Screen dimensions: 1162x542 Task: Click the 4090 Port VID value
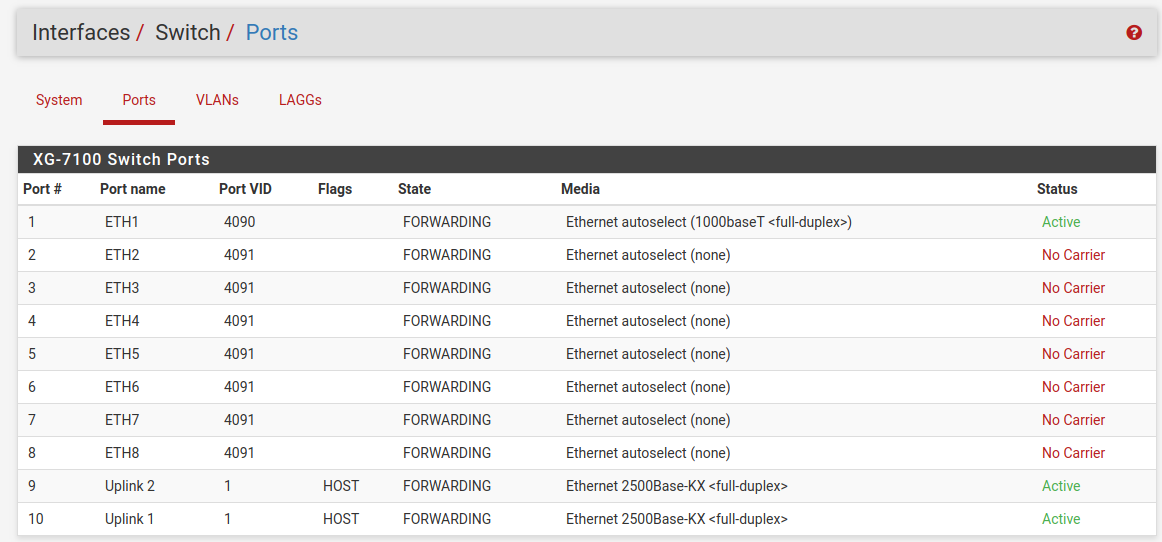[239, 222]
